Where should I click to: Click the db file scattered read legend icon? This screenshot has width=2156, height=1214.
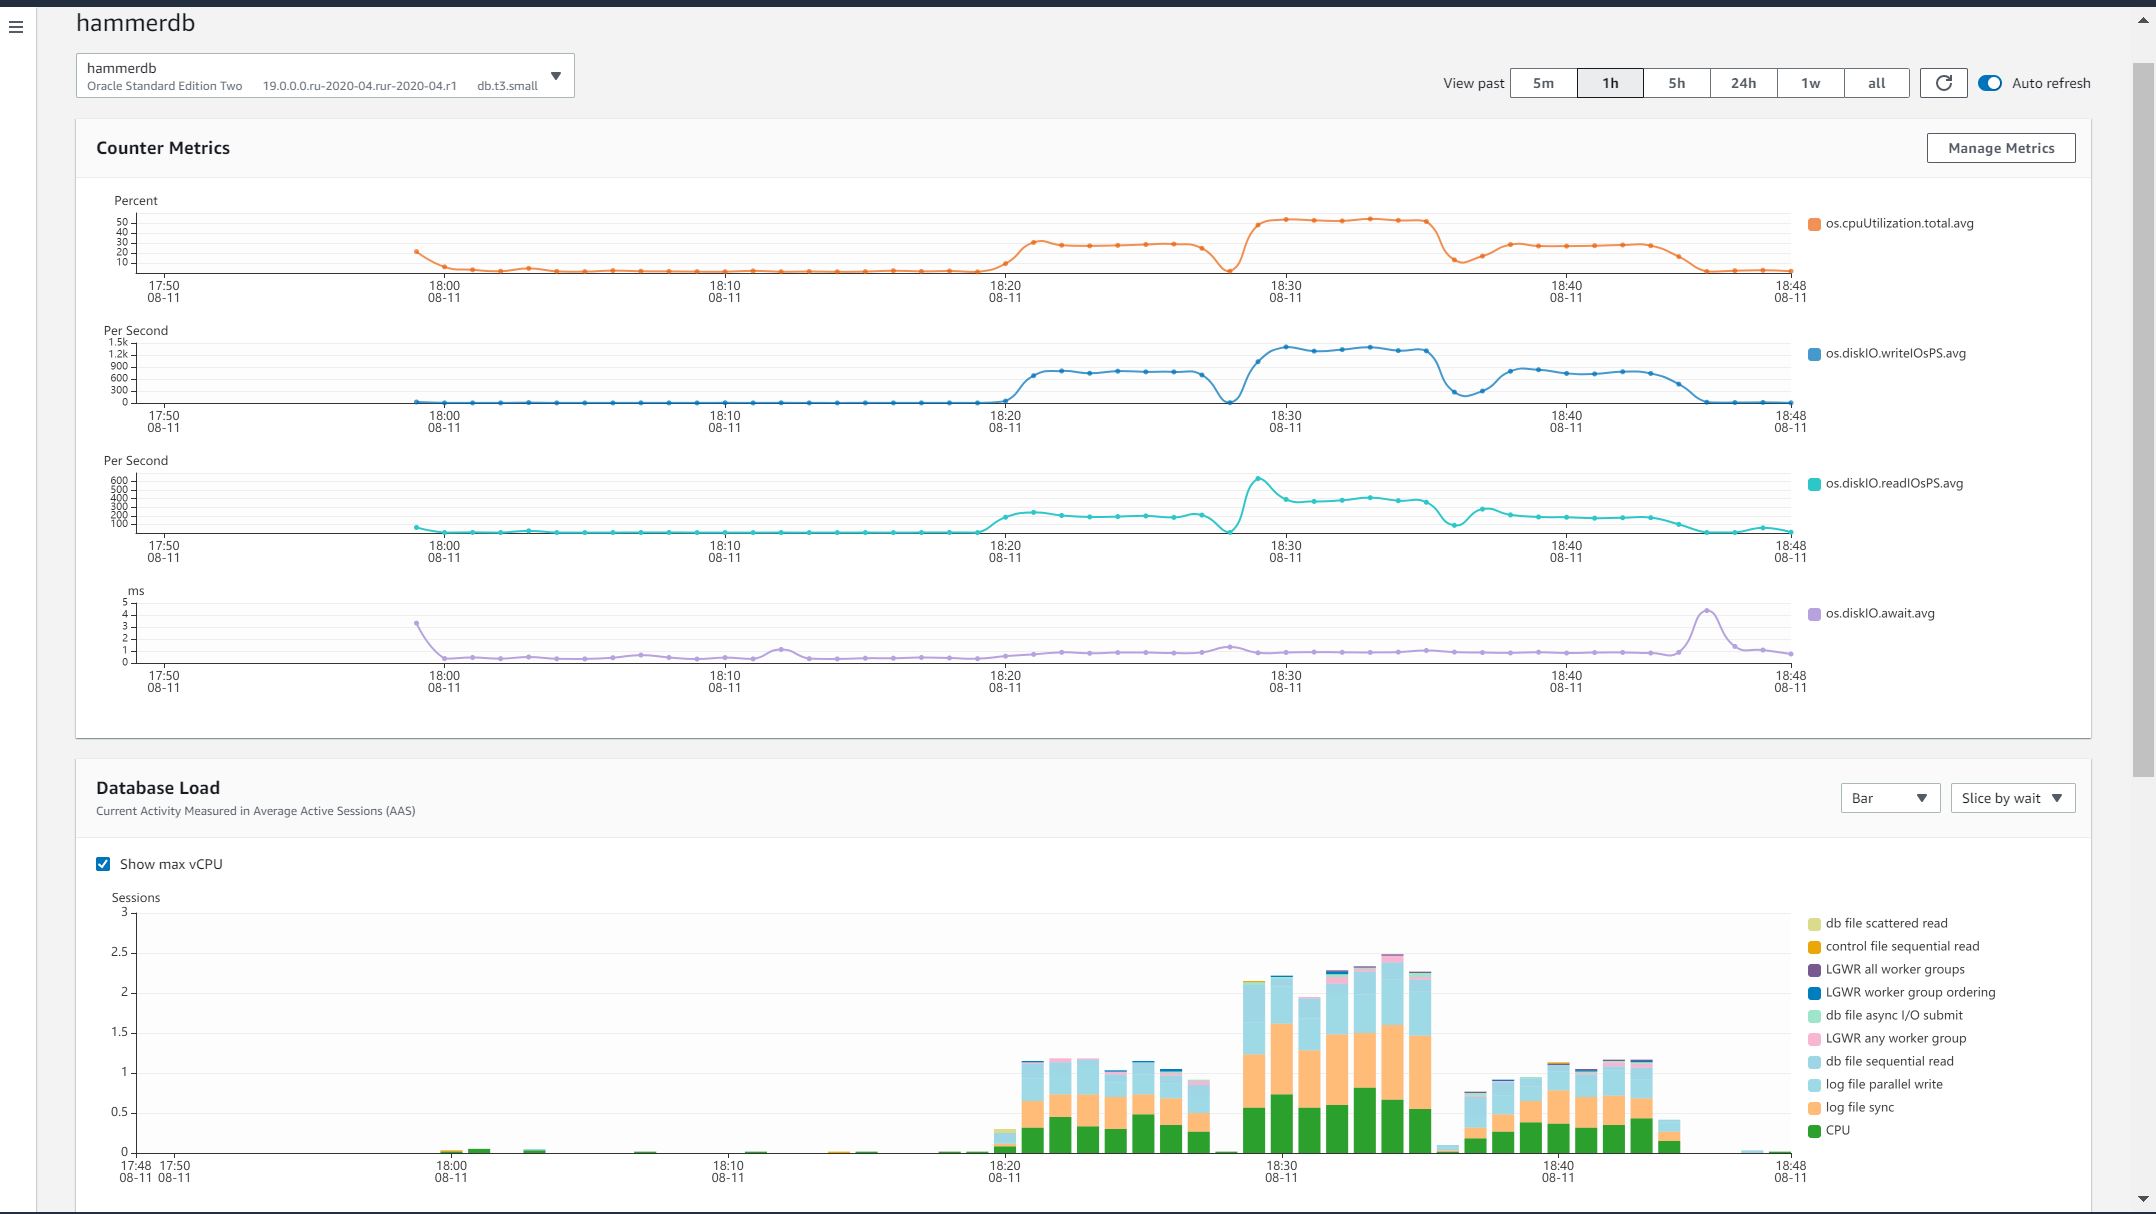(x=1814, y=924)
